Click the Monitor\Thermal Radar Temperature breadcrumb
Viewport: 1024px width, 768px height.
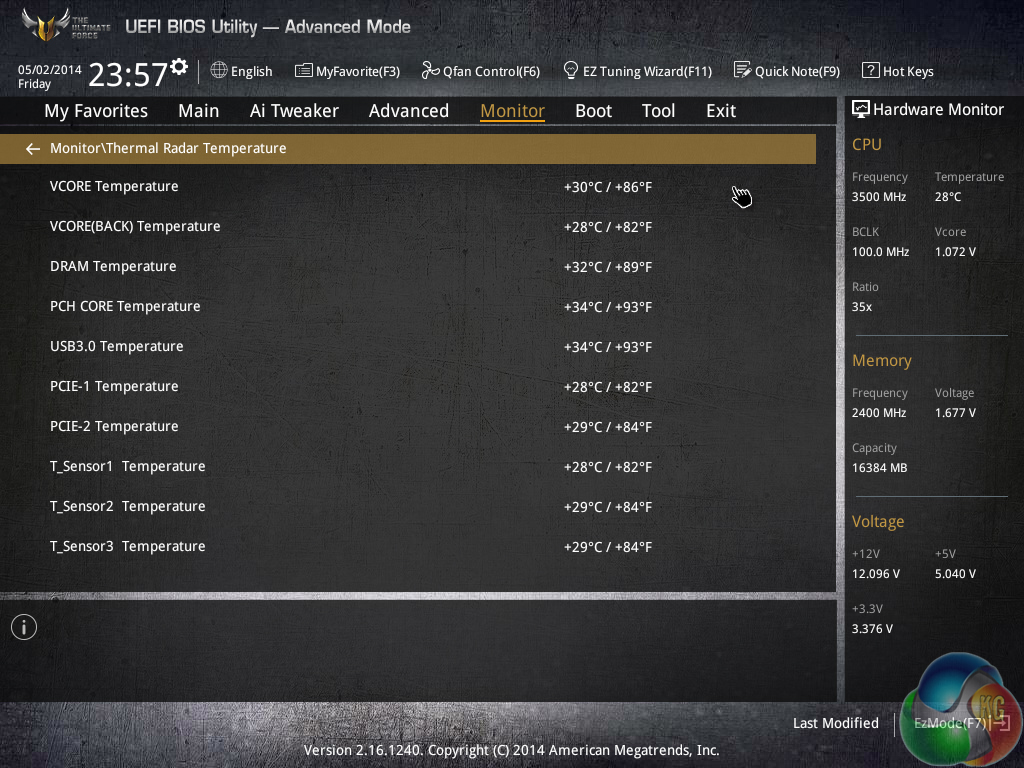pyautogui.click(x=168, y=148)
